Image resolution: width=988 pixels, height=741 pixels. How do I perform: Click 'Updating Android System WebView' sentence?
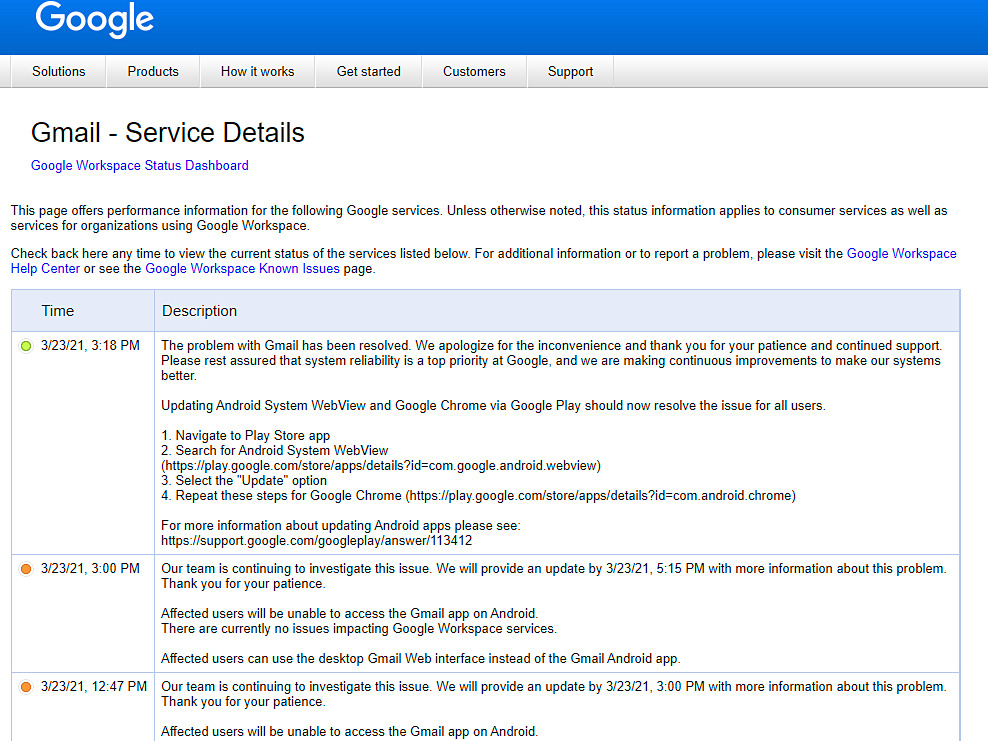tap(493, 405)
